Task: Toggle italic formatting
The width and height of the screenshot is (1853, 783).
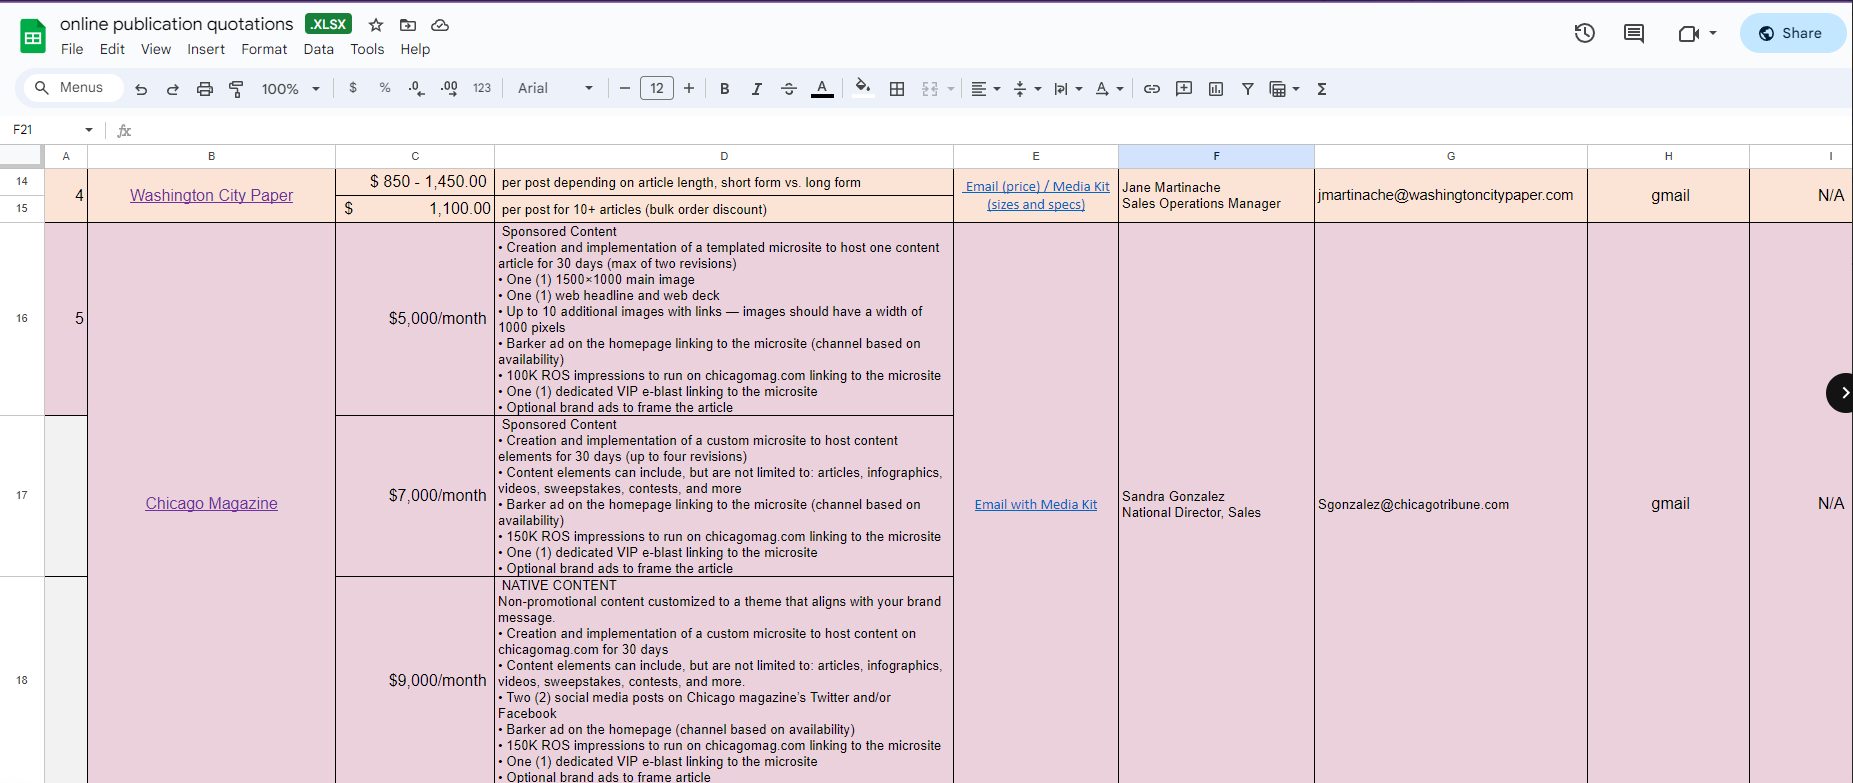Action: point(757,89)
